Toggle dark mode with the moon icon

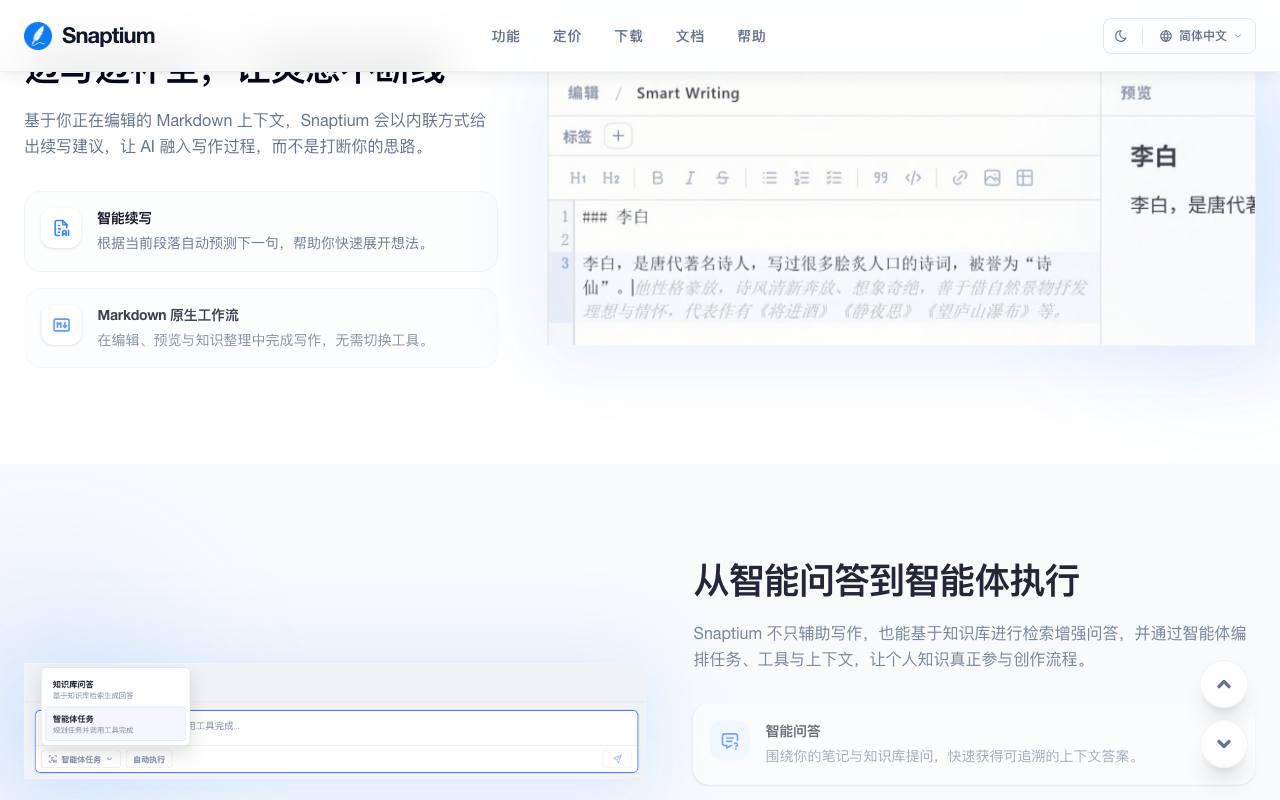(x=1121, y=36)
